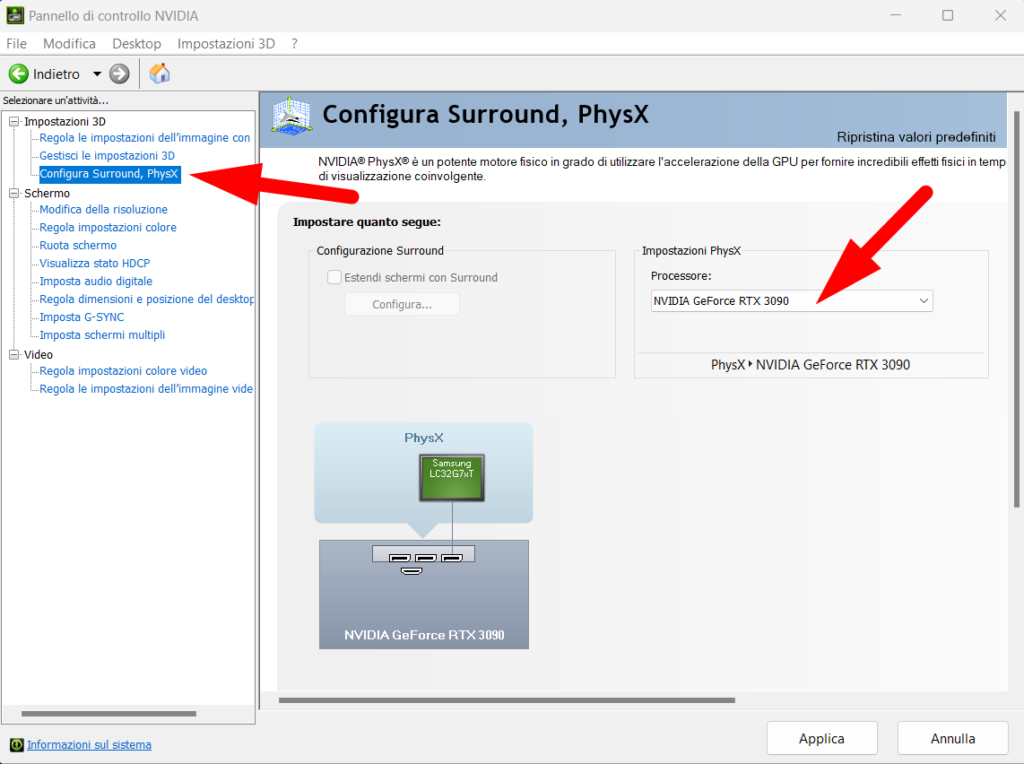1024x764 pixels.
Task: Select Imposta schermi multipli
Action: pyautogui.click(x=102, y=335)
